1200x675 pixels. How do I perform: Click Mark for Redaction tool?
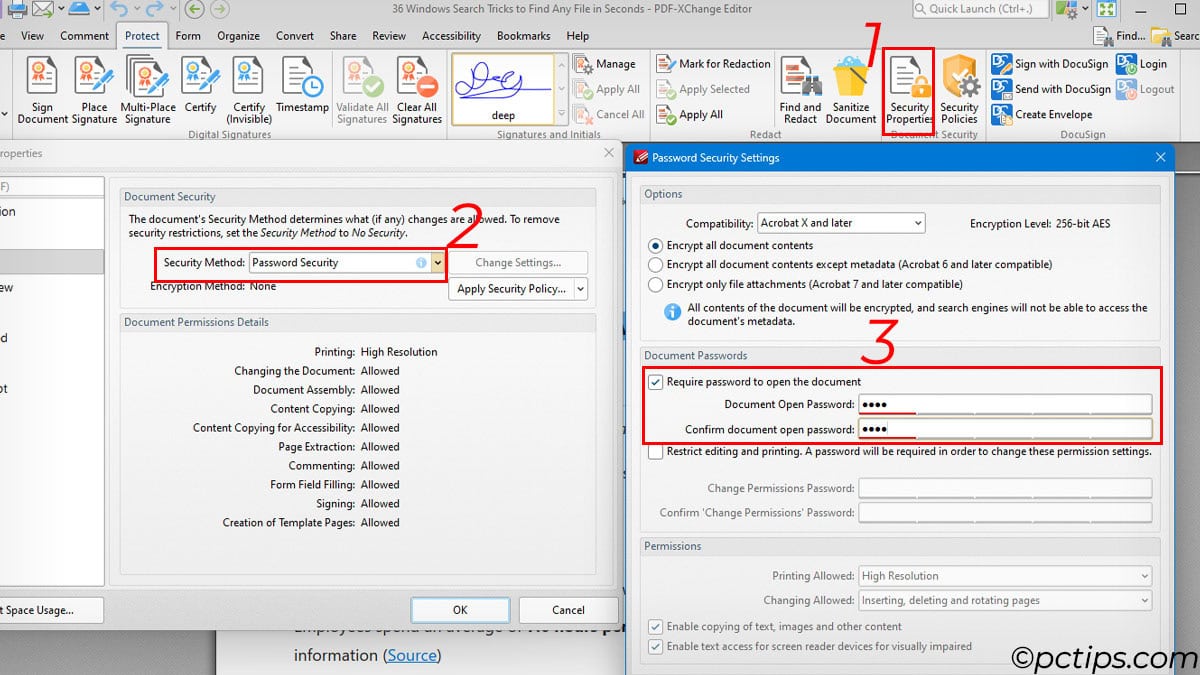[714, 64]
